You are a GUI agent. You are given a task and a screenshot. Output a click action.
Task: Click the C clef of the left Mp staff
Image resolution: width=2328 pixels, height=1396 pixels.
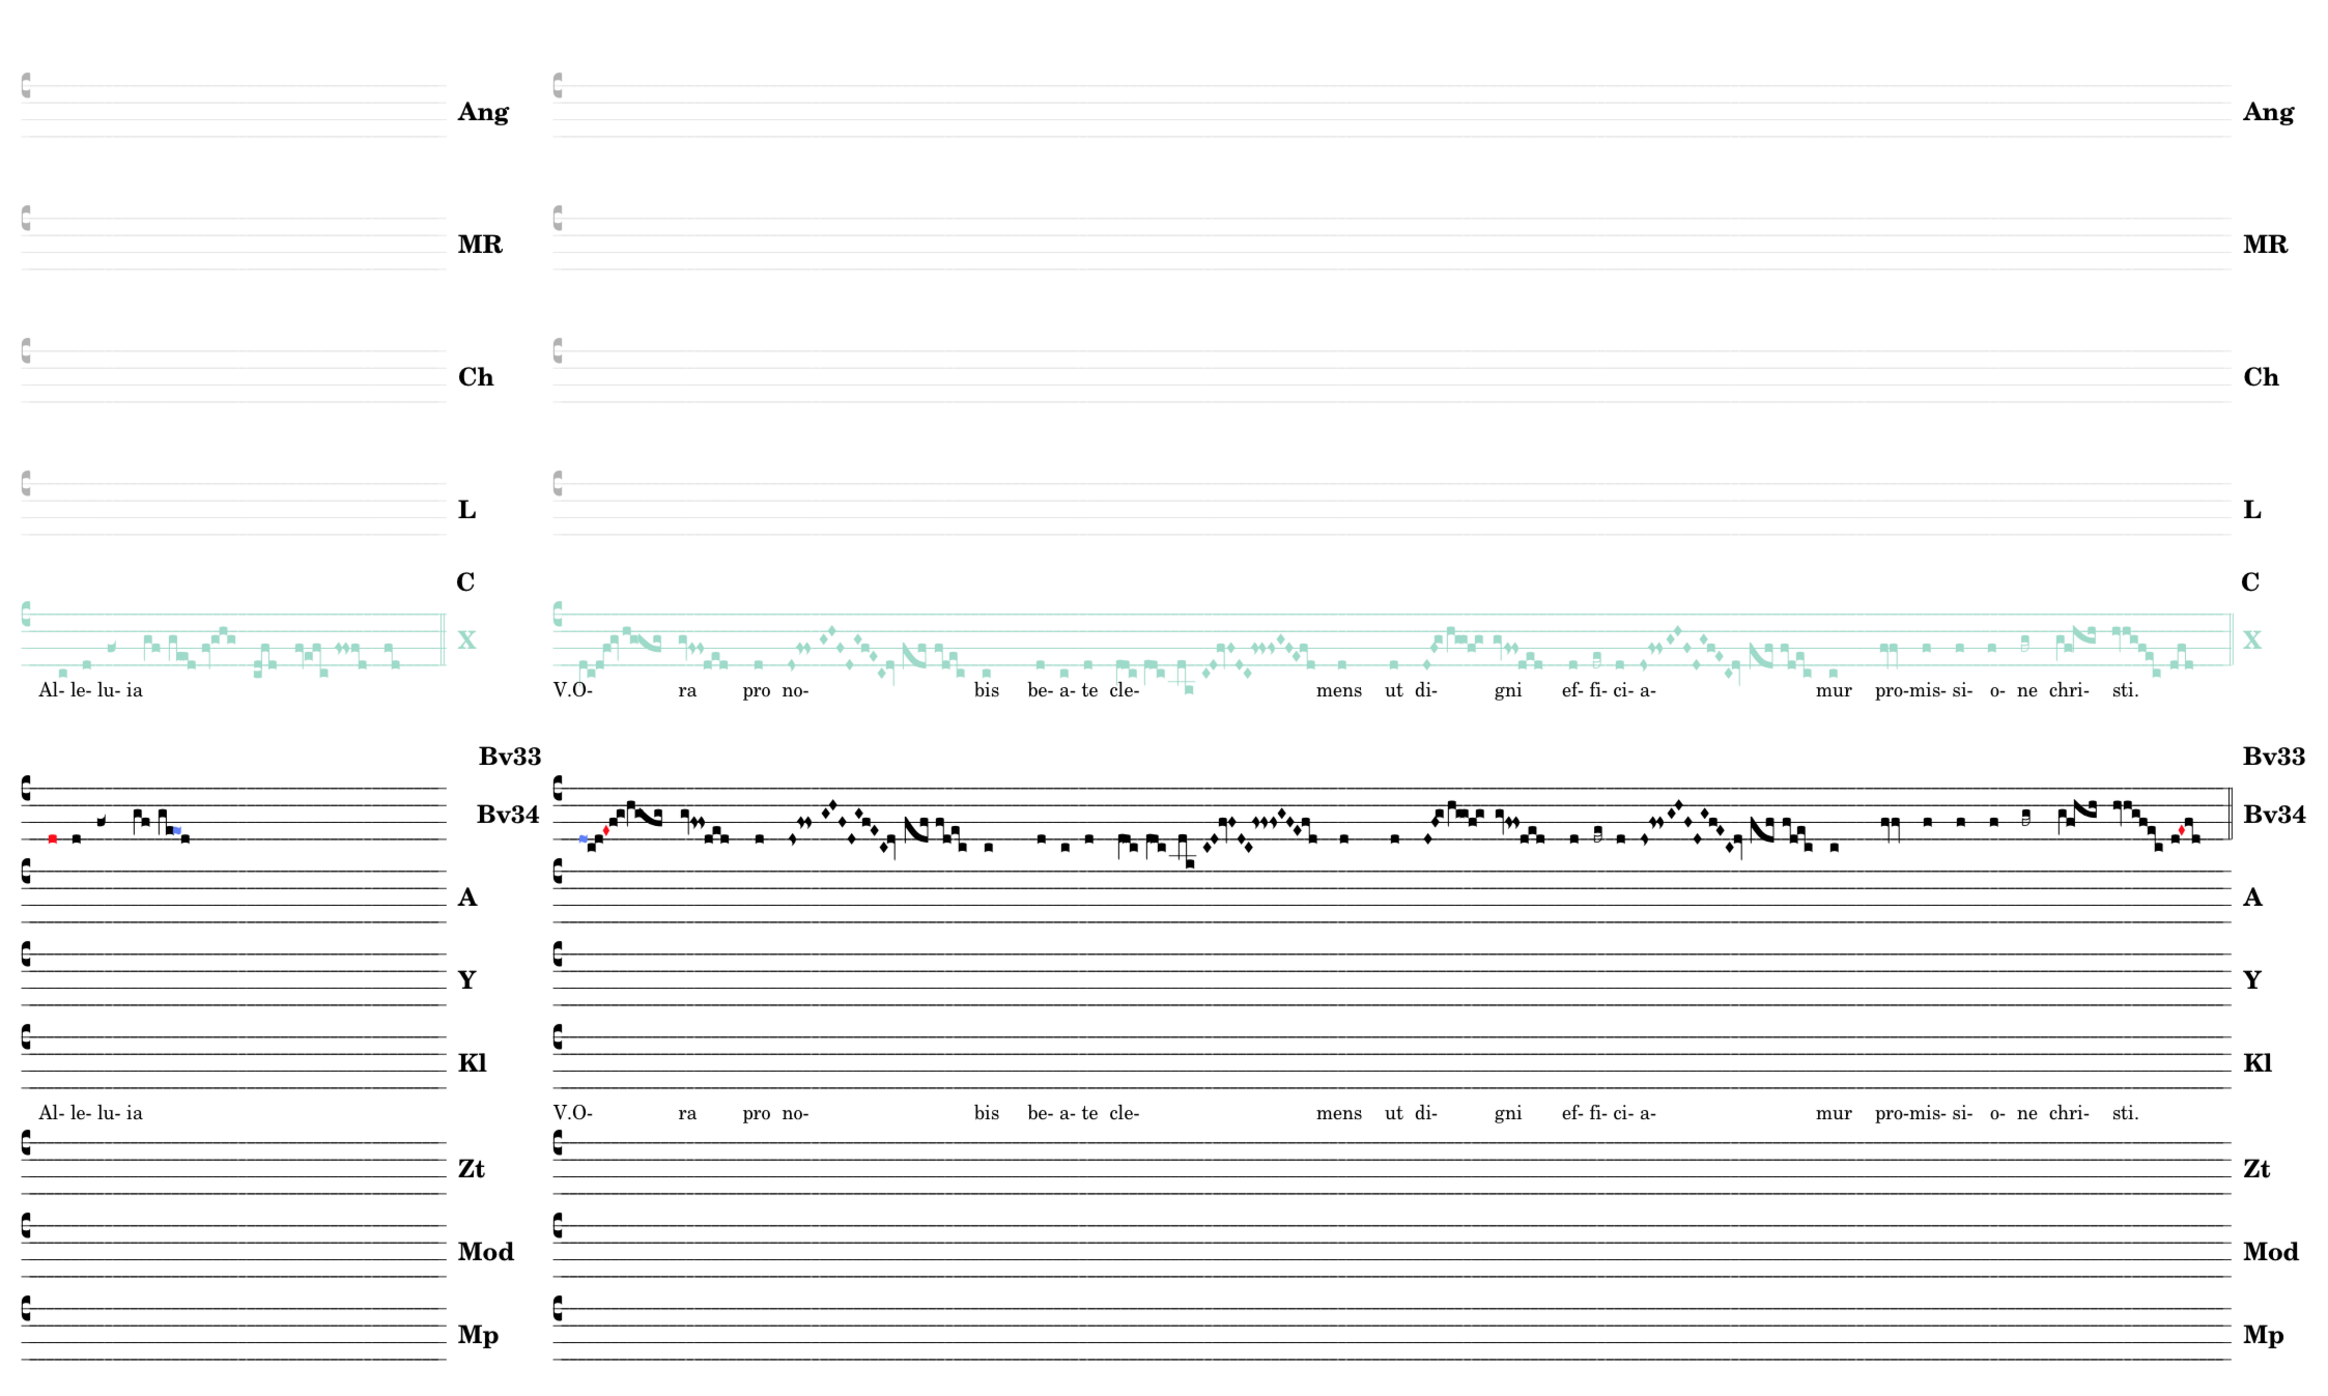coord(26,1308)
